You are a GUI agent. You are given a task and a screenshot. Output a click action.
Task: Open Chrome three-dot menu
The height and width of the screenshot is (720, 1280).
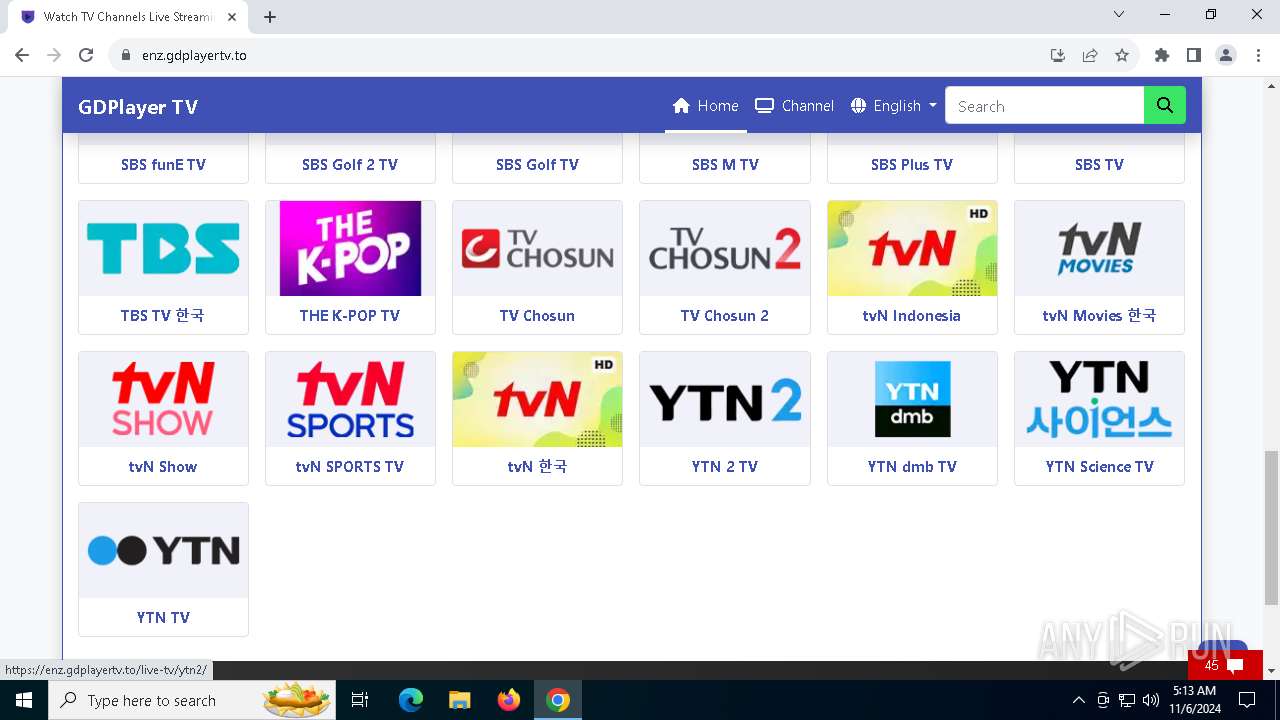[1257, 55]
